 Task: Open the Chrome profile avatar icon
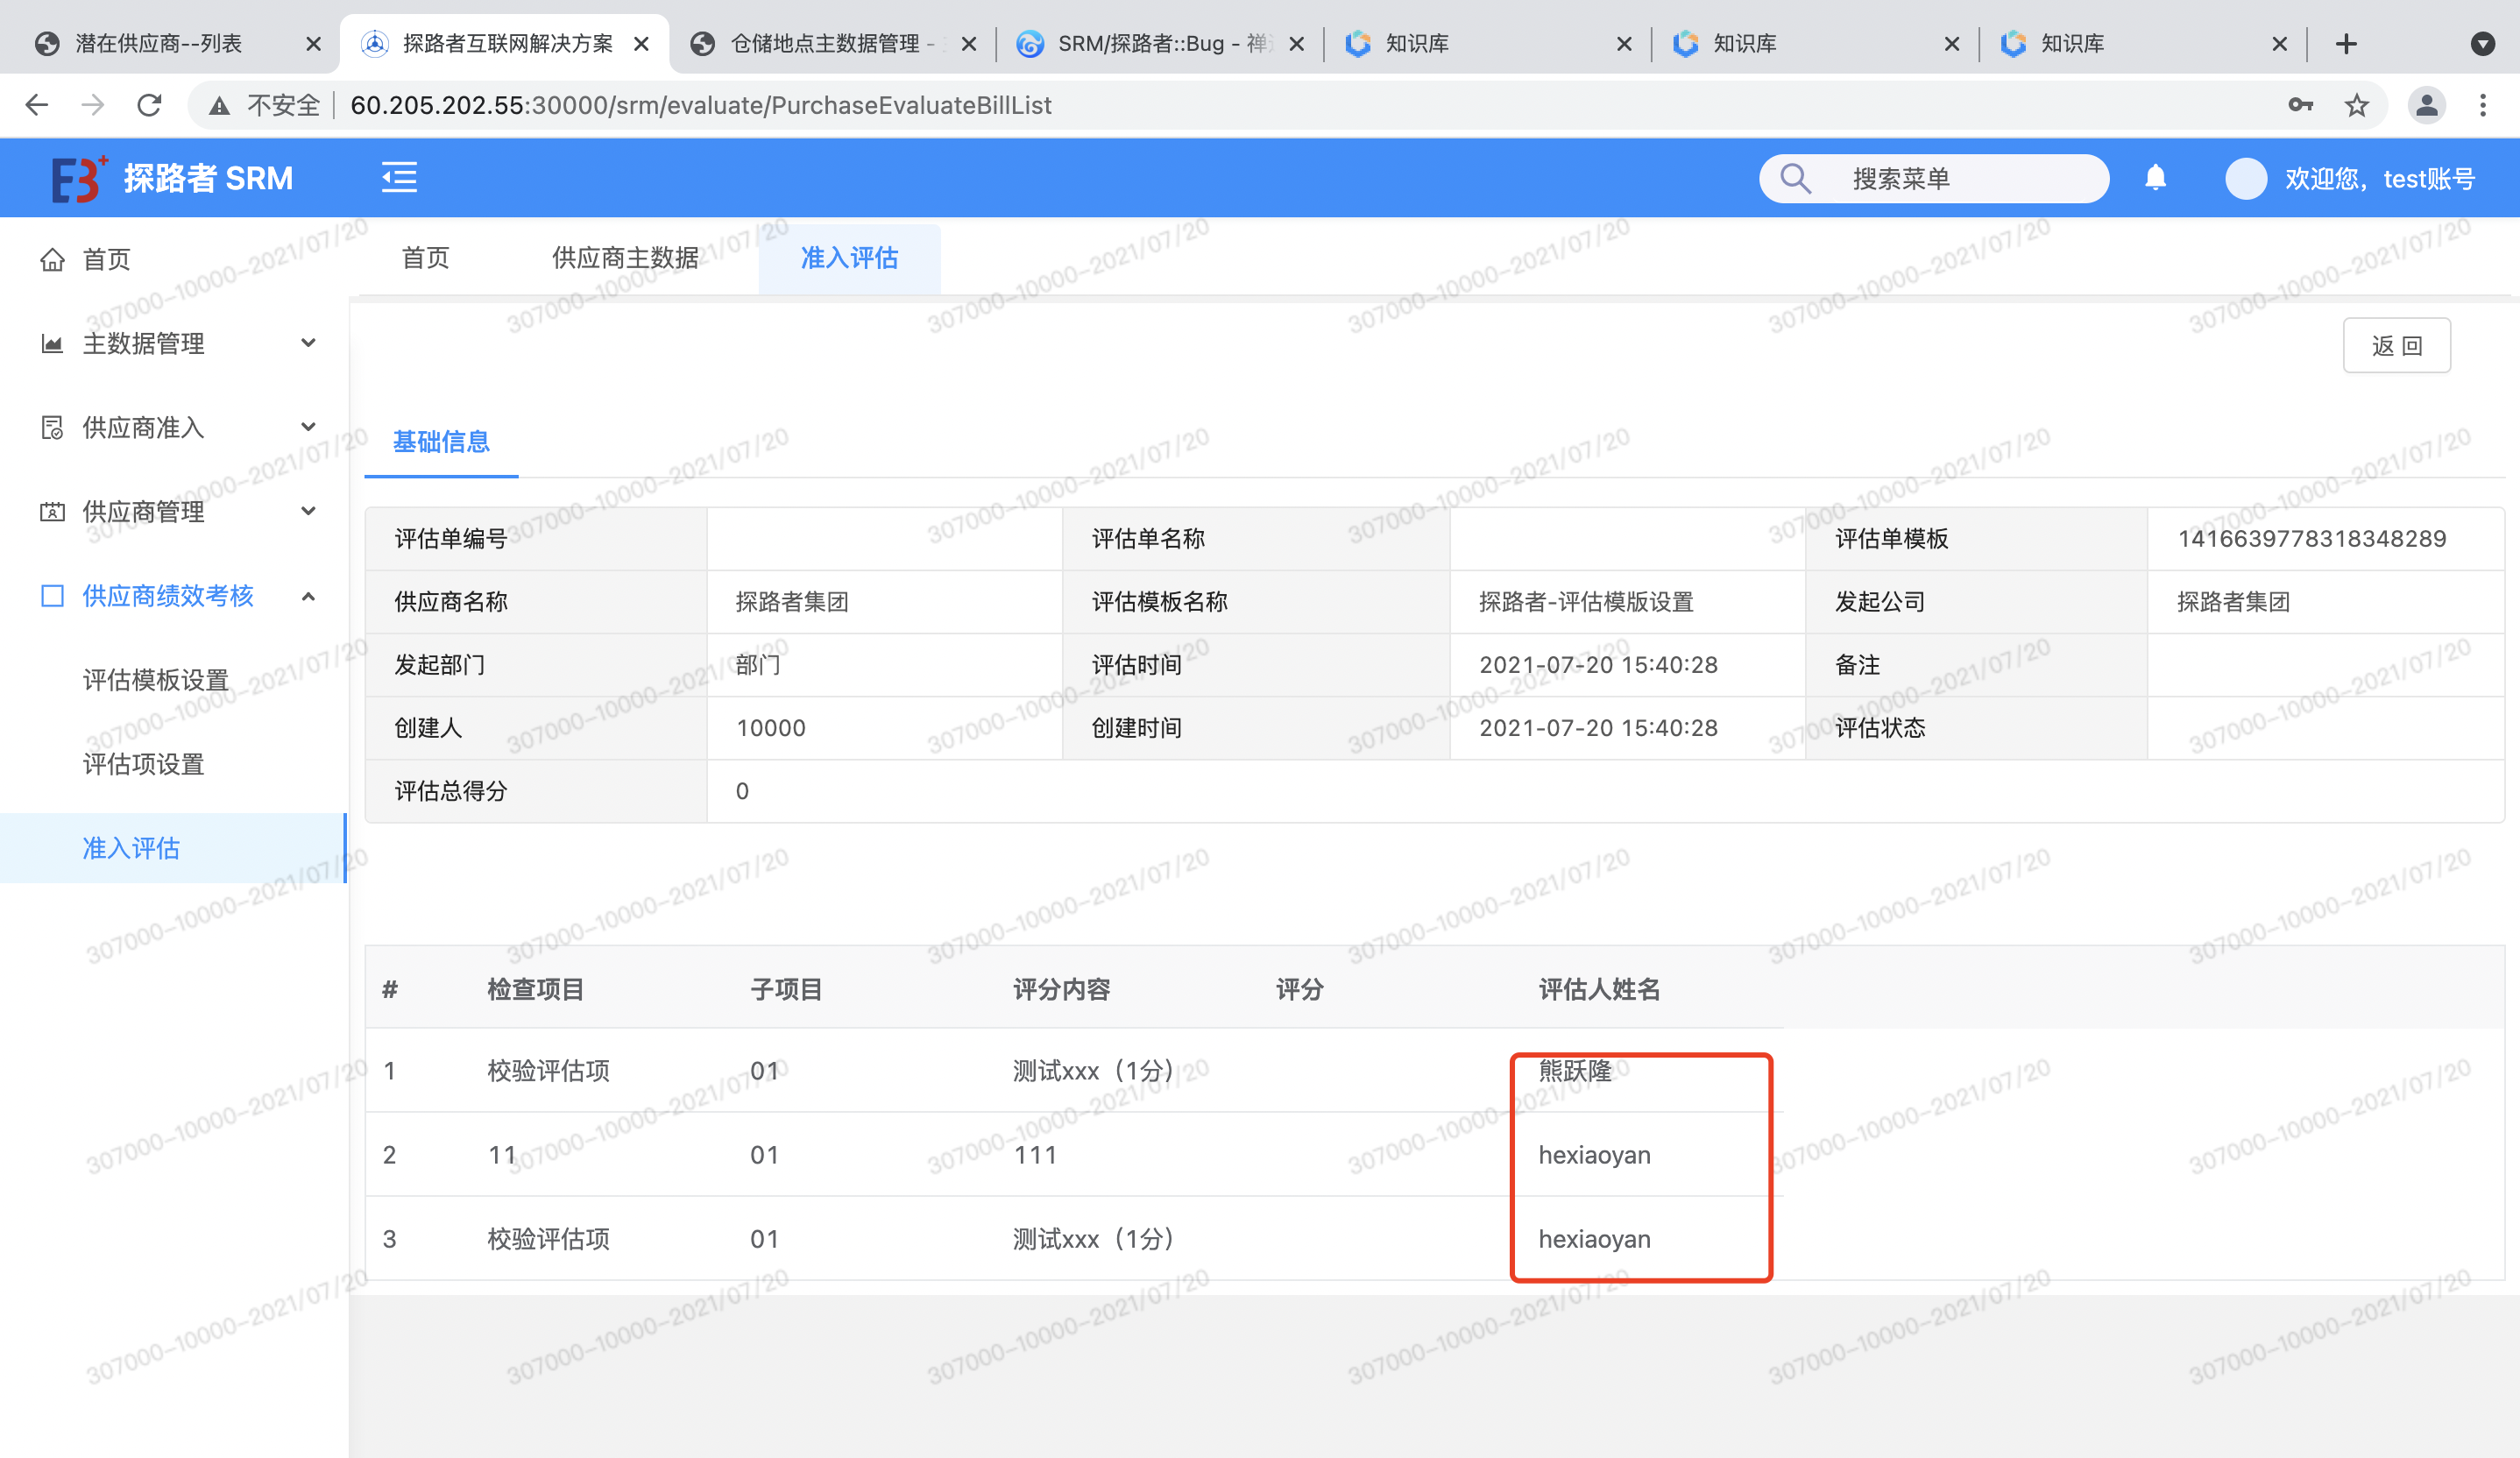pos(2426,105)
